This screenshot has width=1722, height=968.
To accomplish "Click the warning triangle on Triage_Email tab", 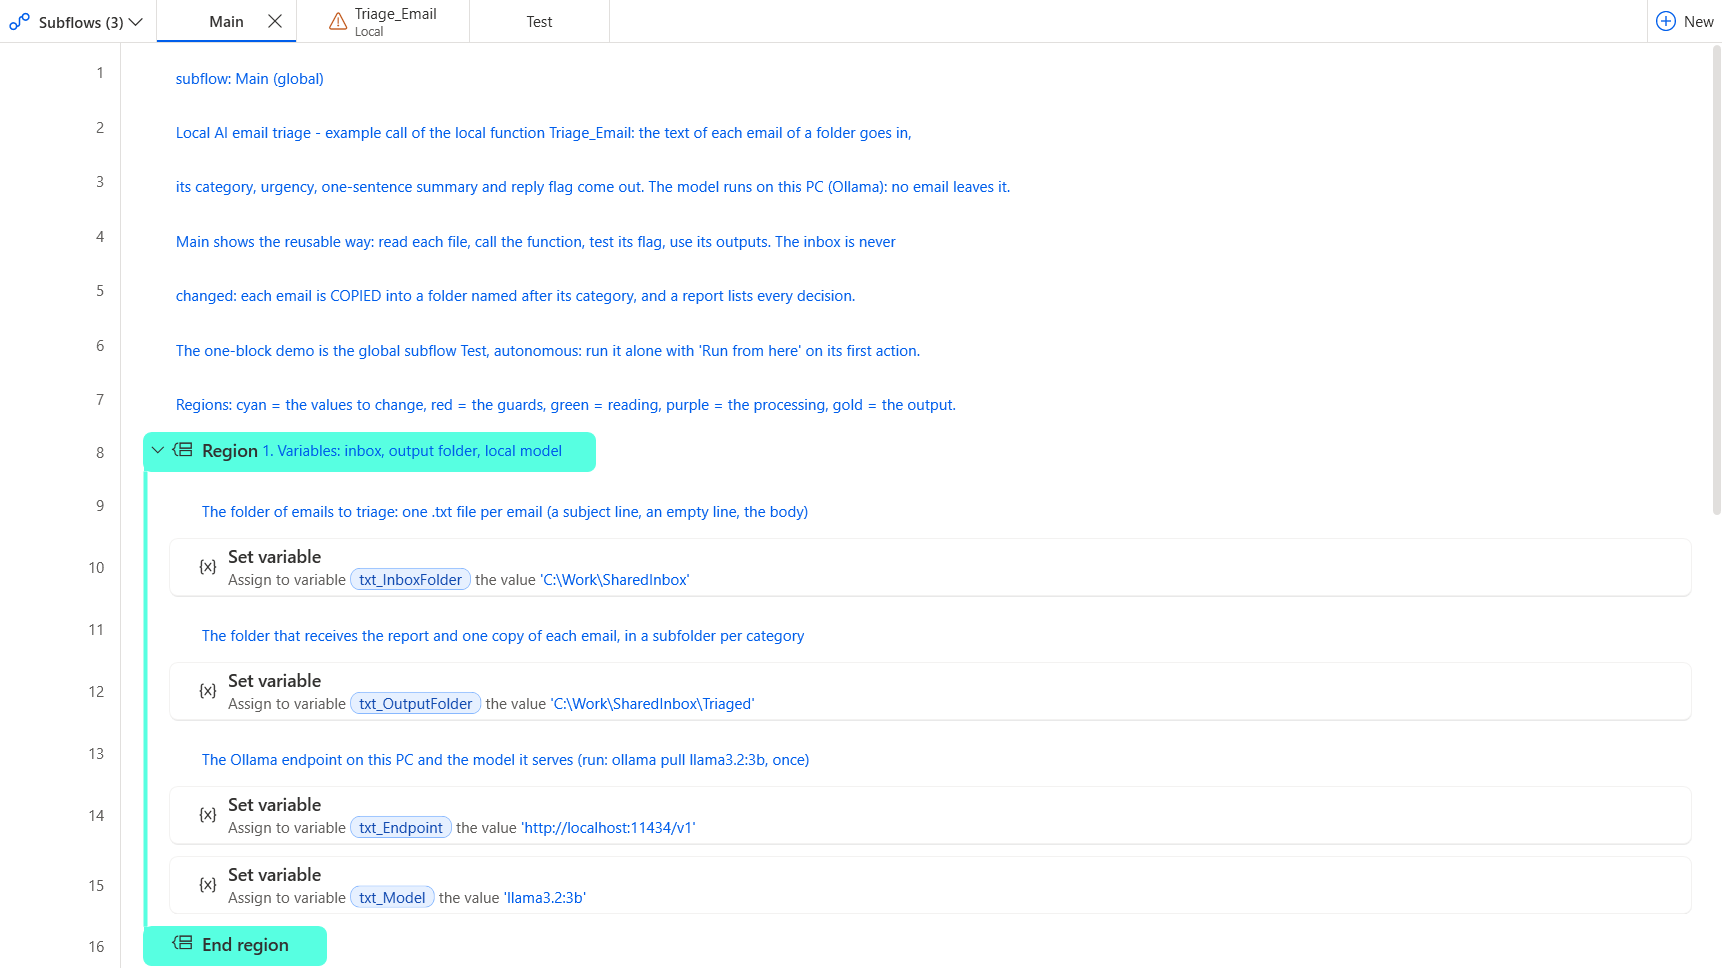I will [x=338, y=22].
